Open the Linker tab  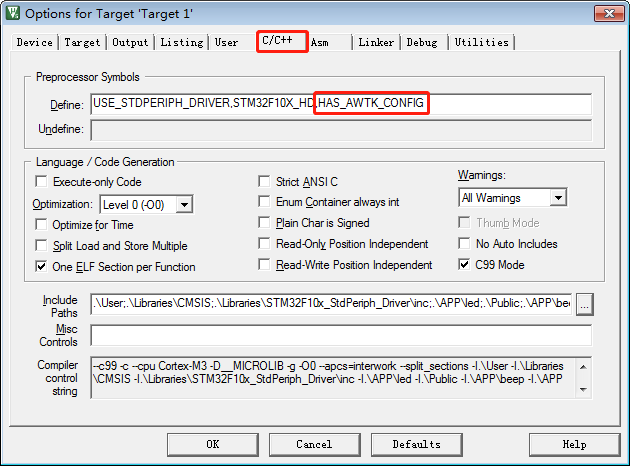pyautogui.click(x=376, y=42)
